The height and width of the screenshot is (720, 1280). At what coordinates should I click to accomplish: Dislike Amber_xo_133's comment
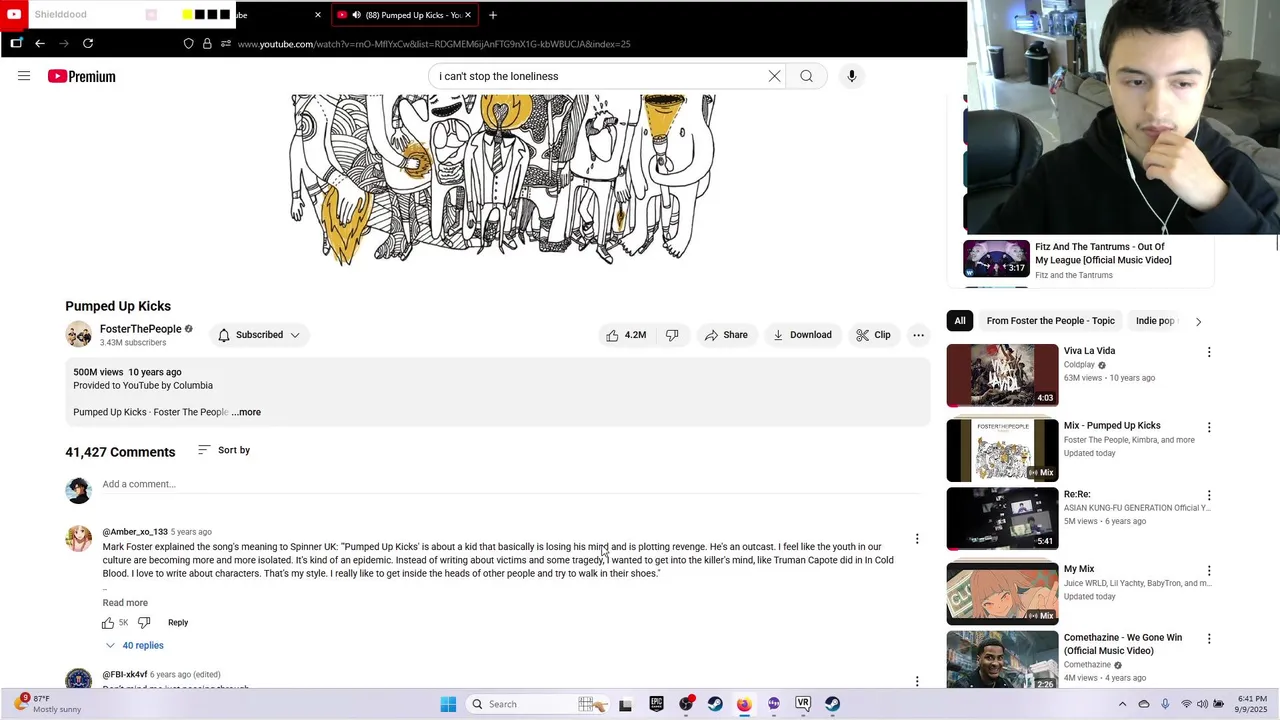pos(144,623)
